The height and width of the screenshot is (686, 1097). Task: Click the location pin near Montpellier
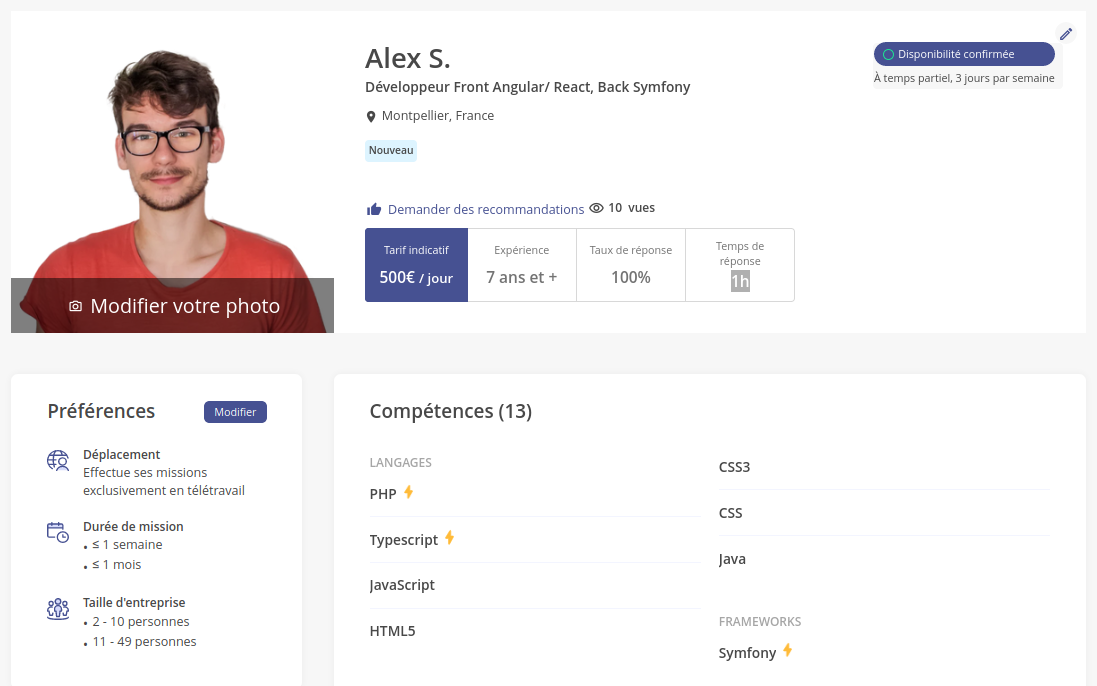pos(371,115)
